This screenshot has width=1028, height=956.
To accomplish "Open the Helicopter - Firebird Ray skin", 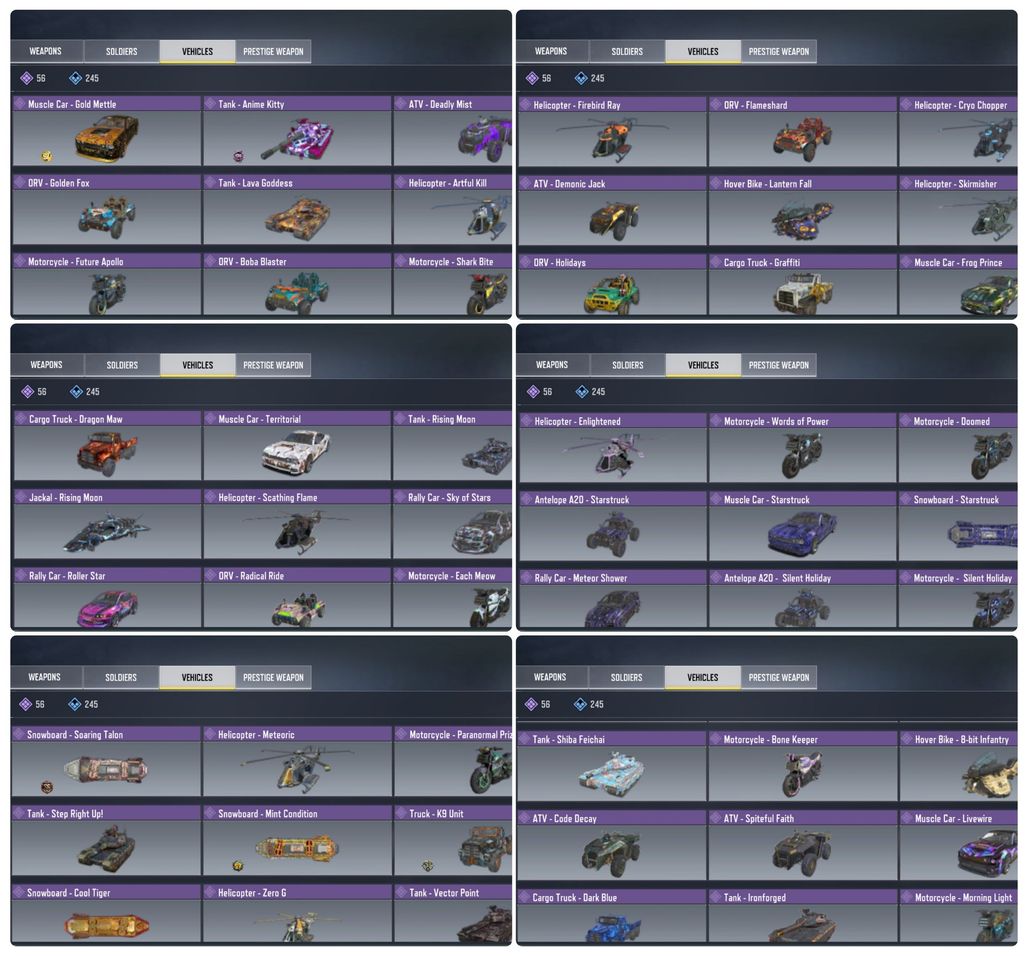I will click(612, 132).
